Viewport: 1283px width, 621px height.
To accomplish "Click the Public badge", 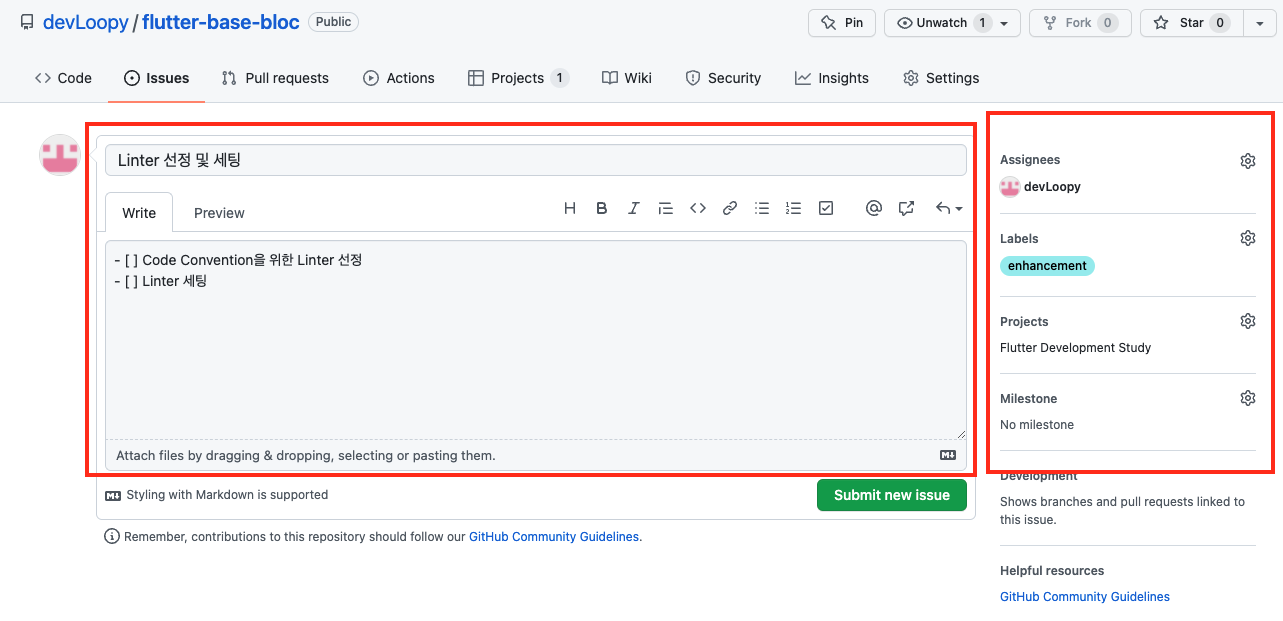I will pyautogui.click(x=333, y=22).
